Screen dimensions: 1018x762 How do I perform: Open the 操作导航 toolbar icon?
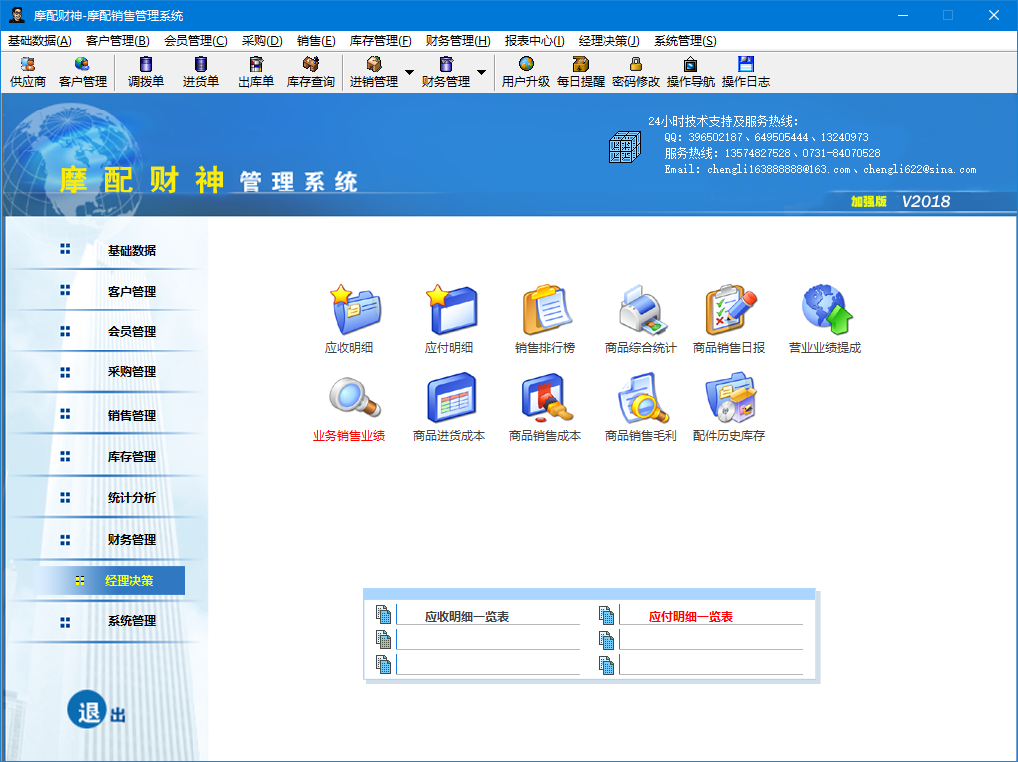click(691, 72)
